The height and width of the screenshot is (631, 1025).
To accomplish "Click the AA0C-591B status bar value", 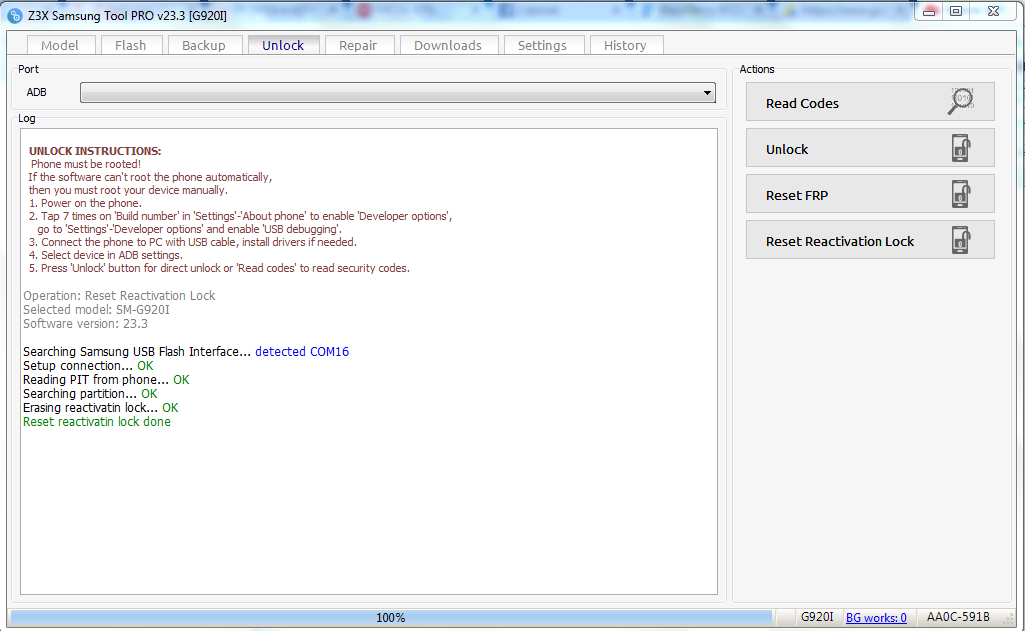I will (958, 617).
